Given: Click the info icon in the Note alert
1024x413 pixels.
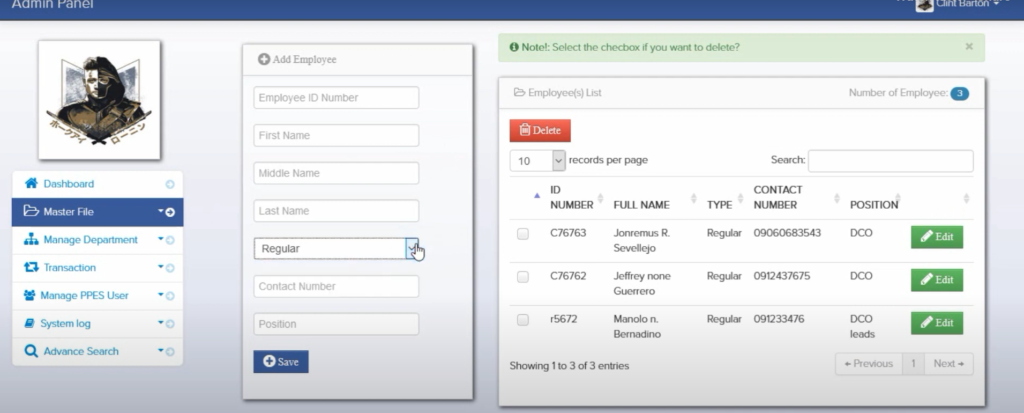Looking at the screenshot, I should (x=514, y=48).
